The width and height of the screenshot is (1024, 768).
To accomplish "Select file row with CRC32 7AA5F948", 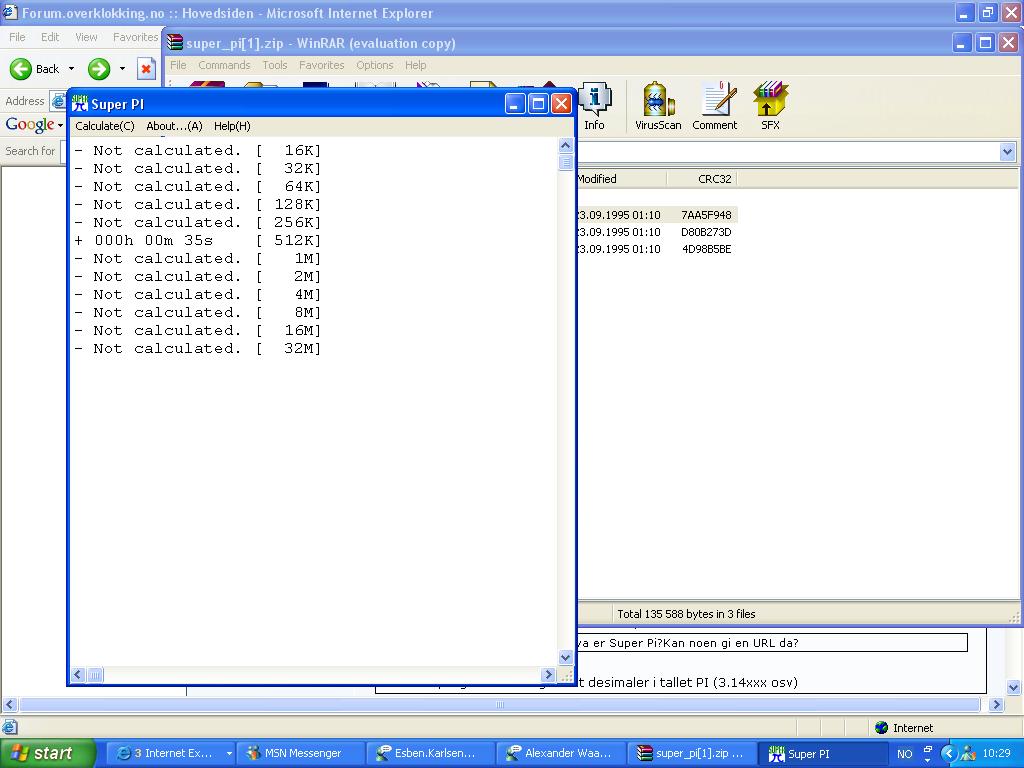I will click(656, 215).
